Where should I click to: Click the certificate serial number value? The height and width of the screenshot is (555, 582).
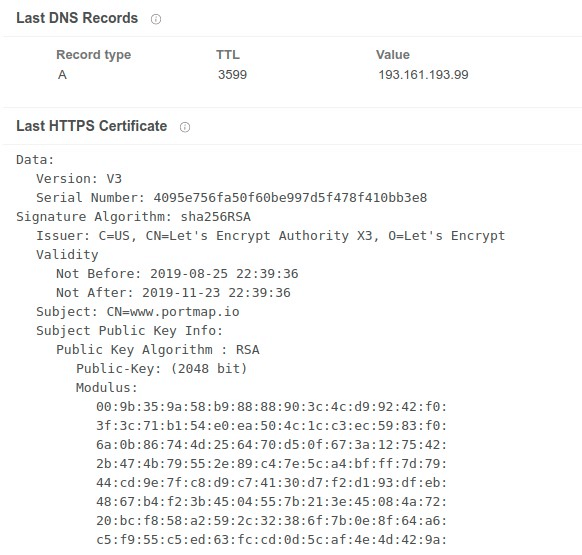click(x=290, y=197)
